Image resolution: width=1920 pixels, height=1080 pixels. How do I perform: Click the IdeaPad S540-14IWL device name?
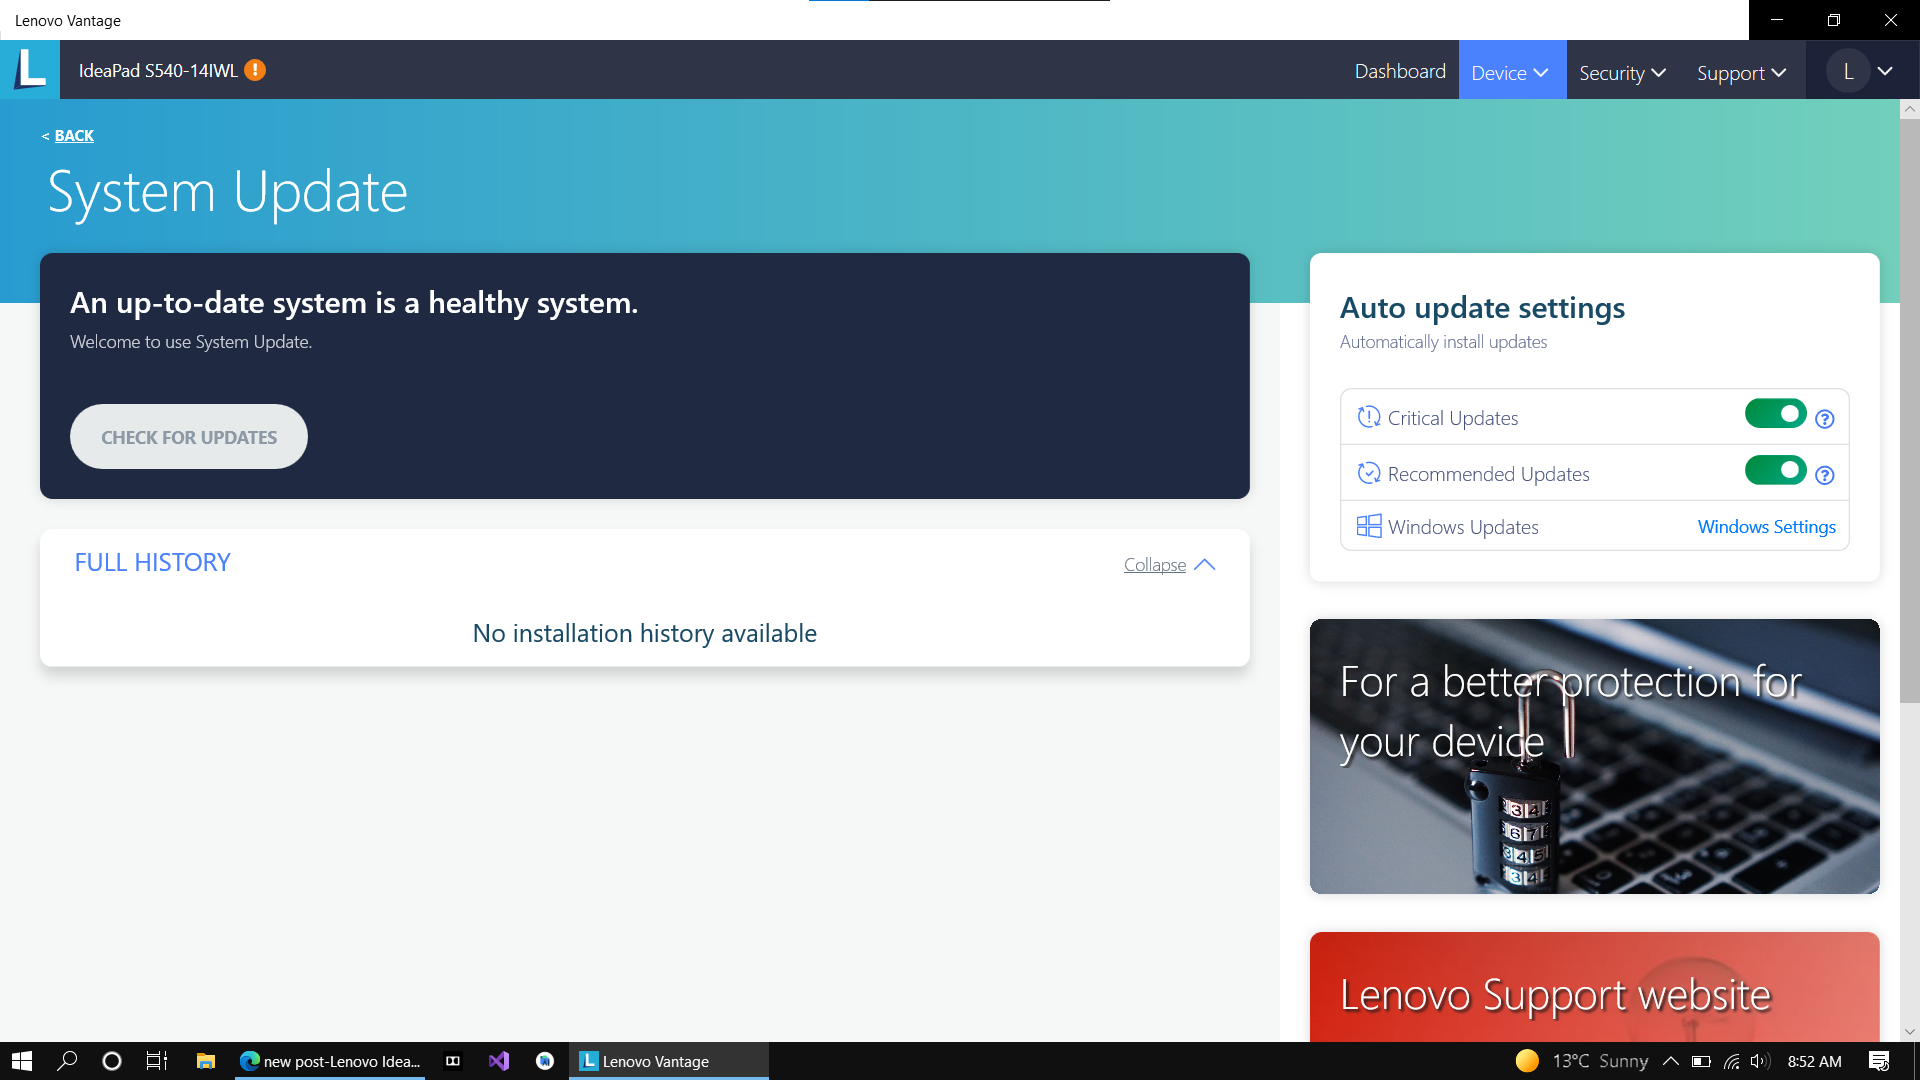pos(158,71)
